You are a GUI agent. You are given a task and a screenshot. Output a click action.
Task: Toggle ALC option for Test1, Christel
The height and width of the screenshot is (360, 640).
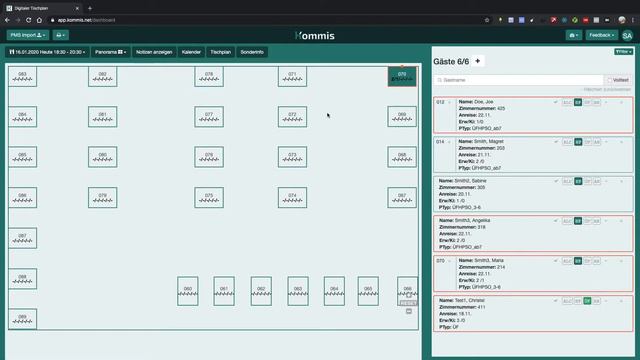(x=567, y=301)
